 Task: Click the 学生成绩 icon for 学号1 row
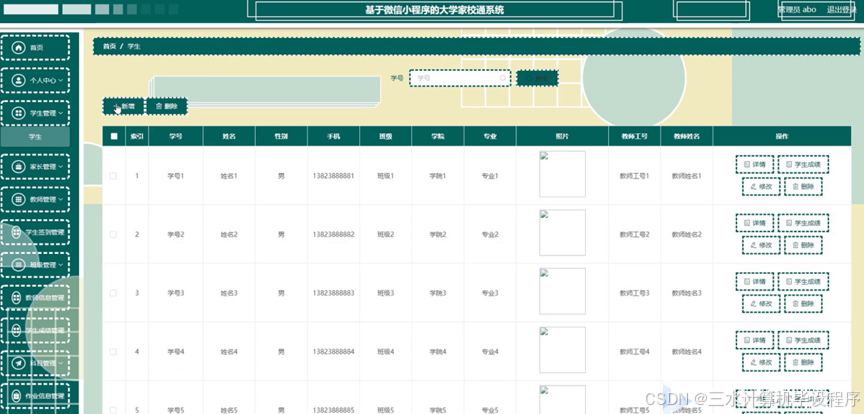coord(789,164)
